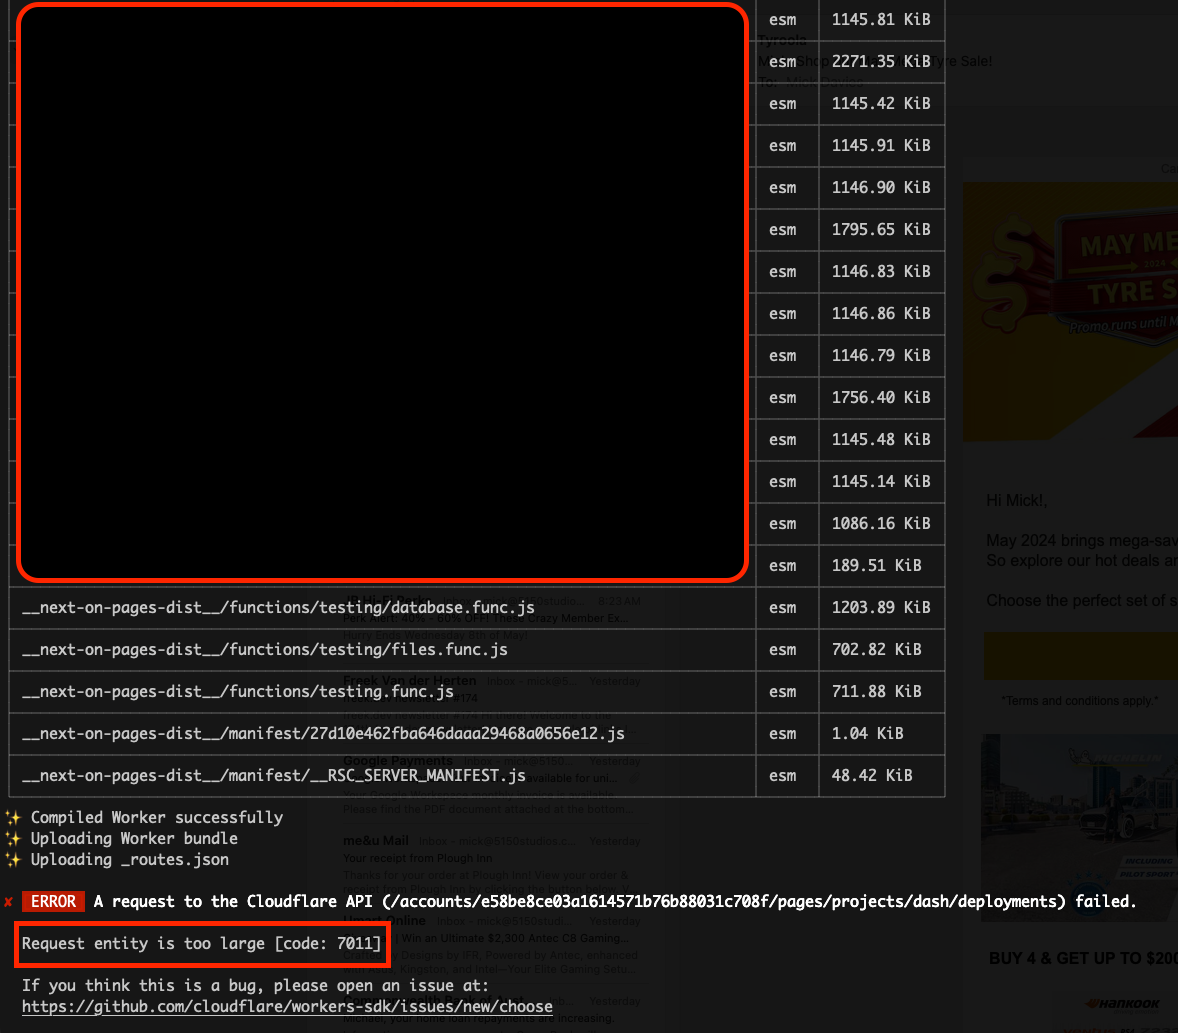
Task: Click the sparkle icon before 'Compiled Worker successfully'
Action: 14,817
